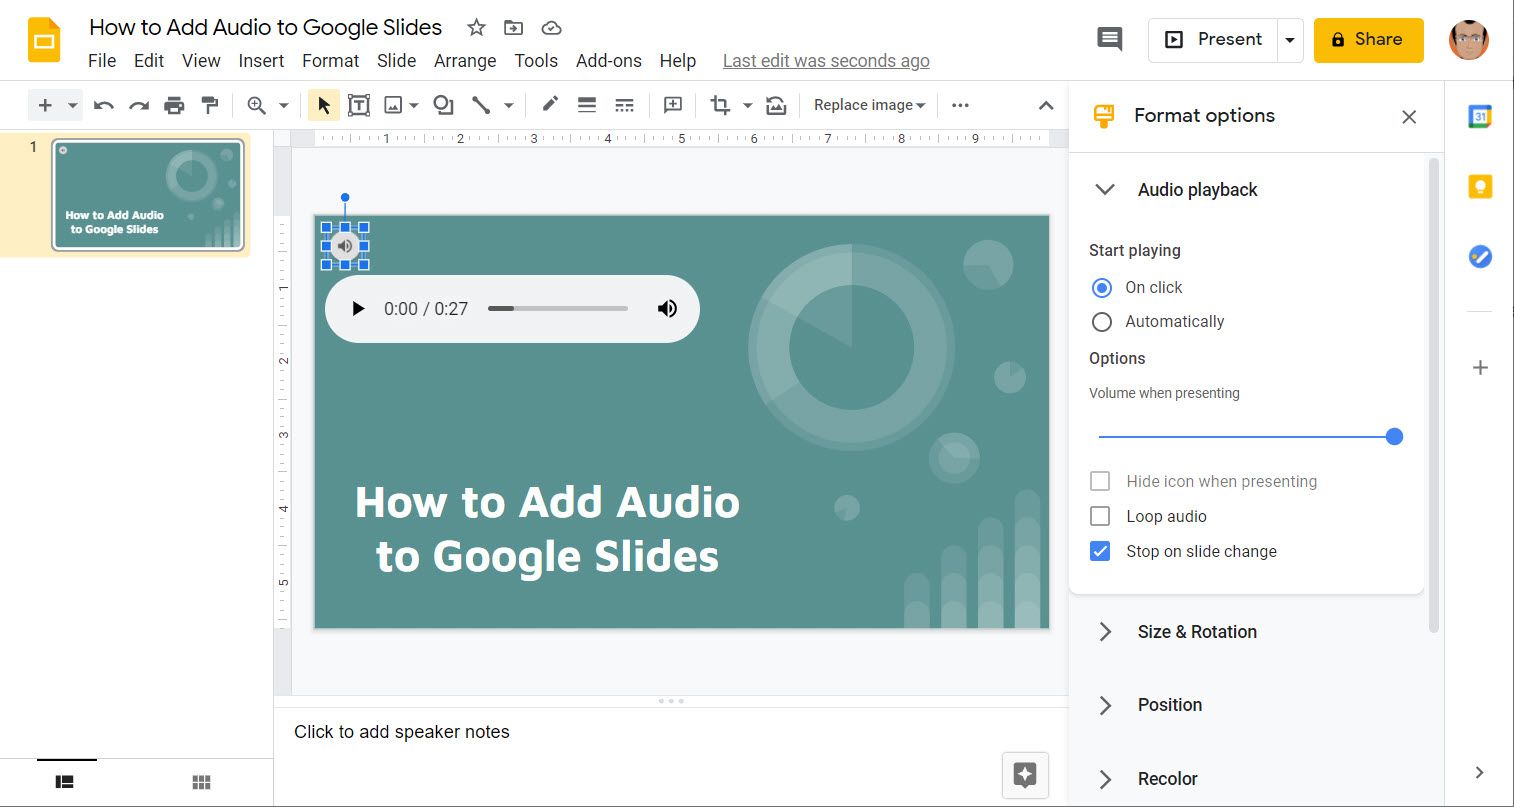Open the Arrange menu

tap(464, 61)
